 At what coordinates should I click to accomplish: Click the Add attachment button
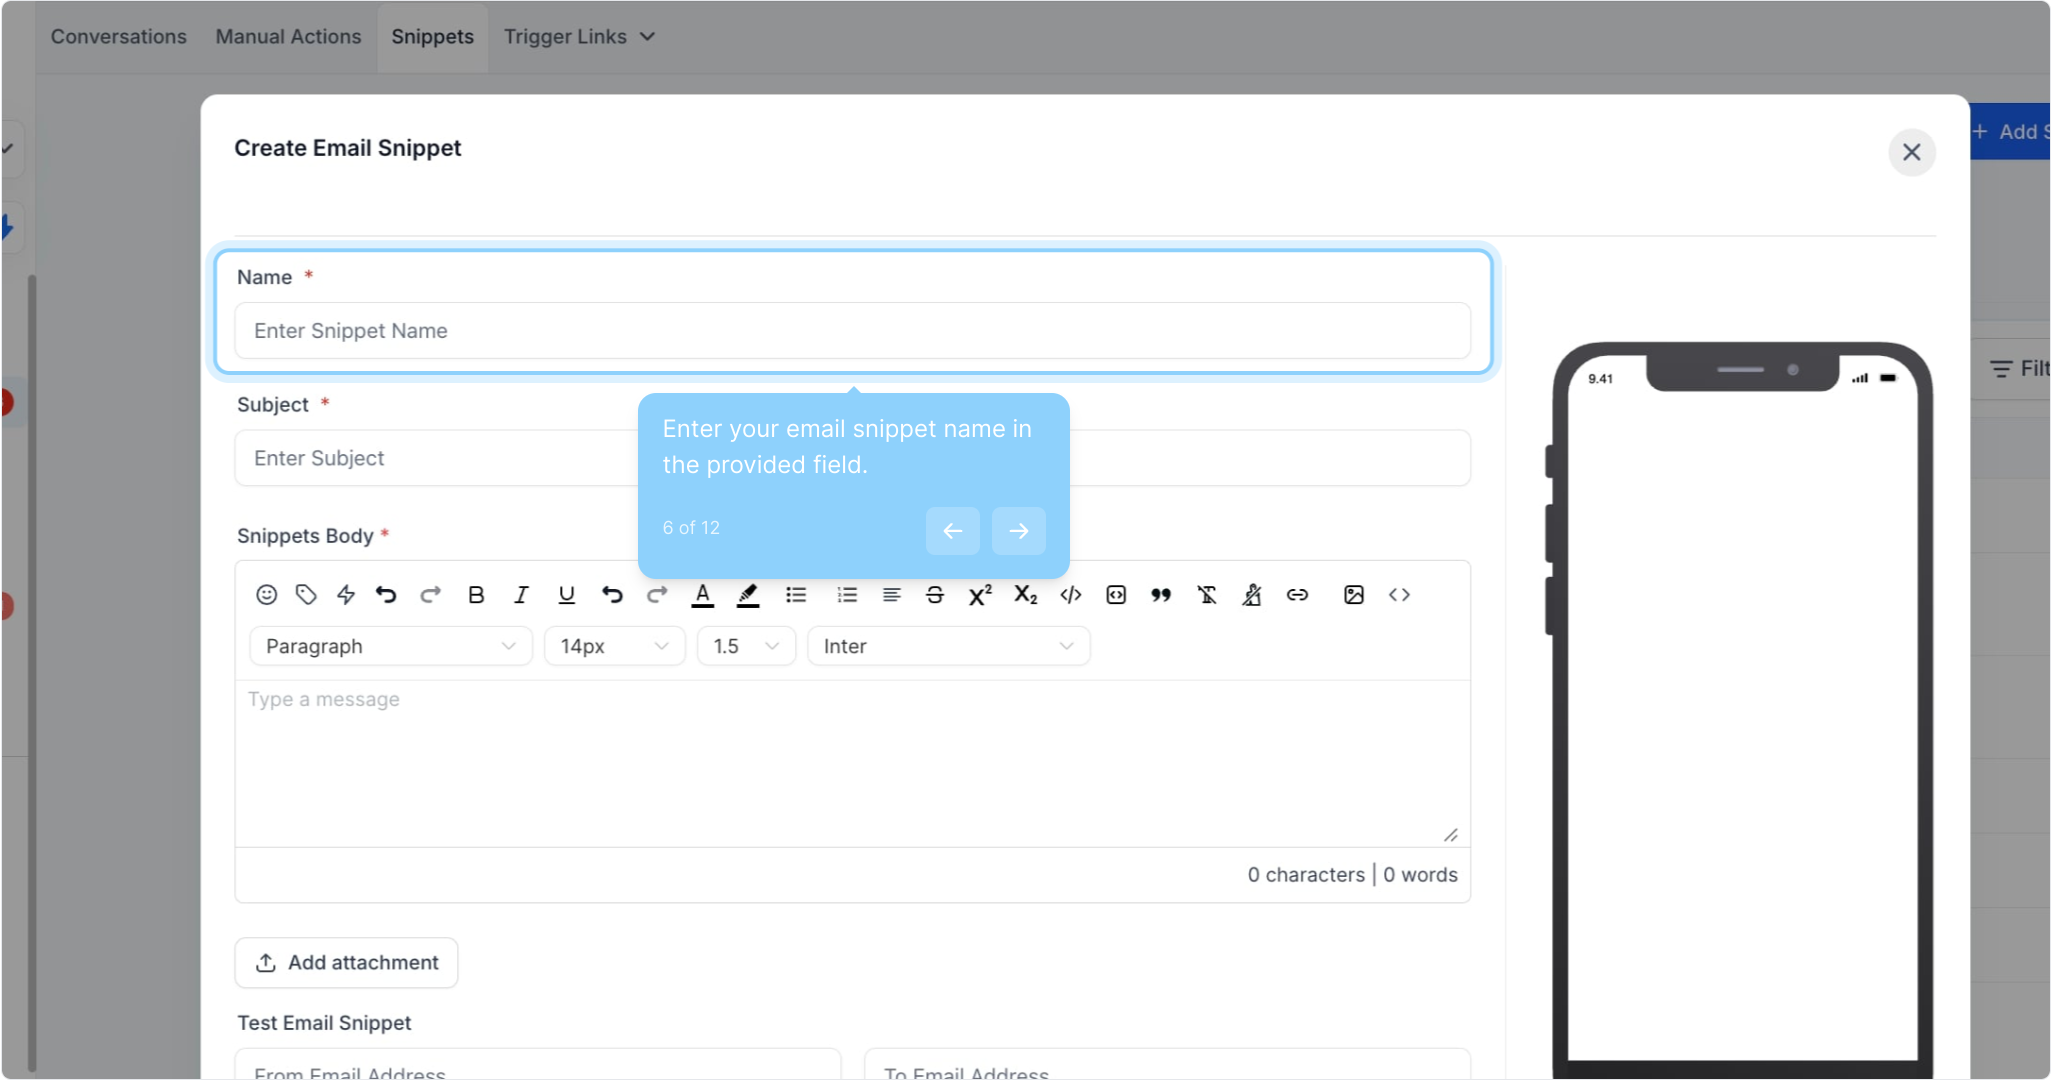(346, 962)
